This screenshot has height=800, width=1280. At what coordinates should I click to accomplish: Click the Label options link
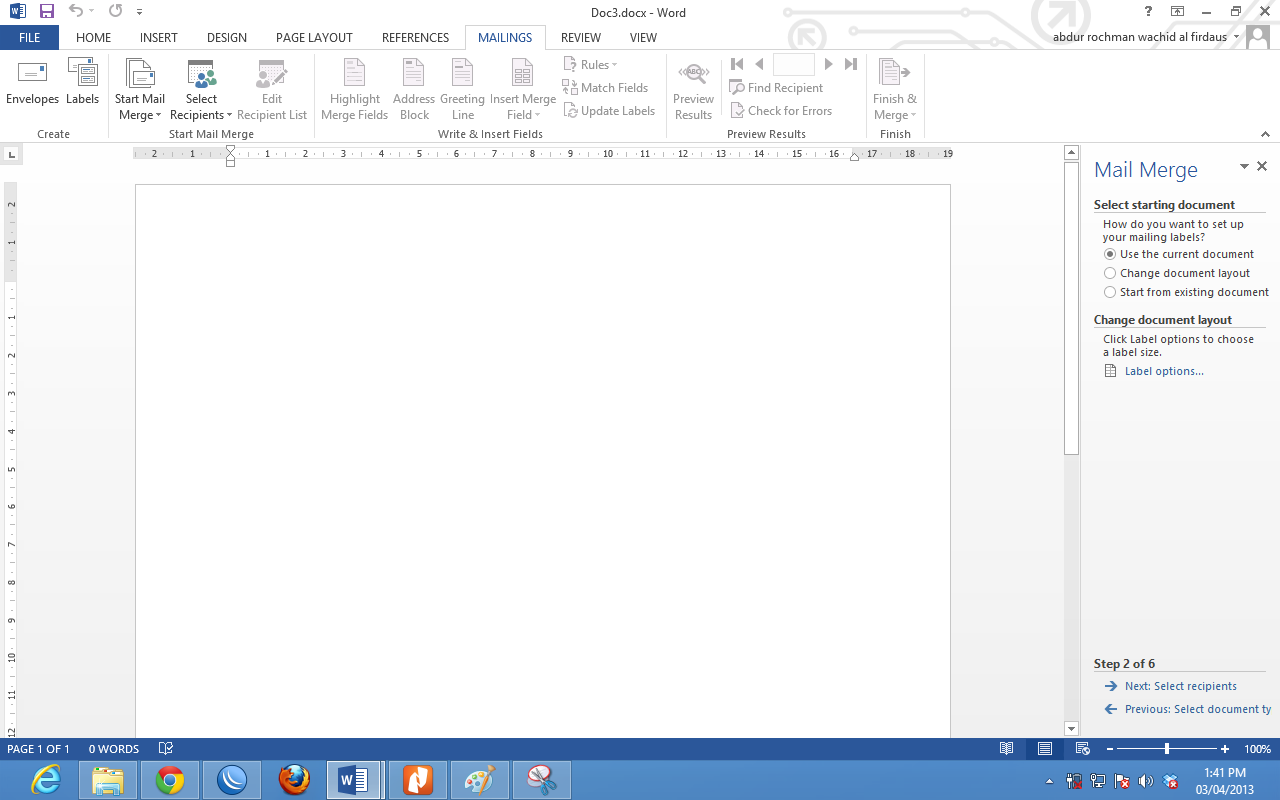pos(1164,371)
